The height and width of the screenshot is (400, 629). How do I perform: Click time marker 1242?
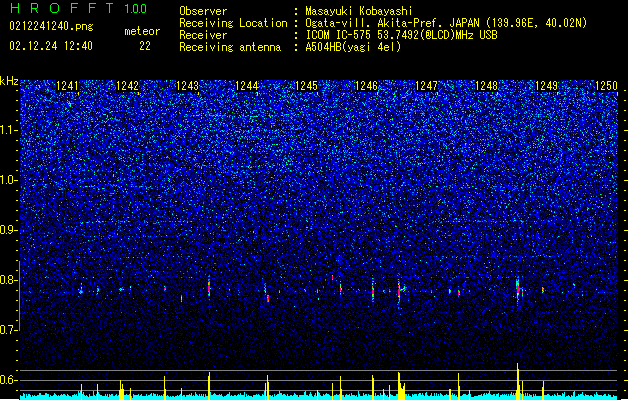127,86
